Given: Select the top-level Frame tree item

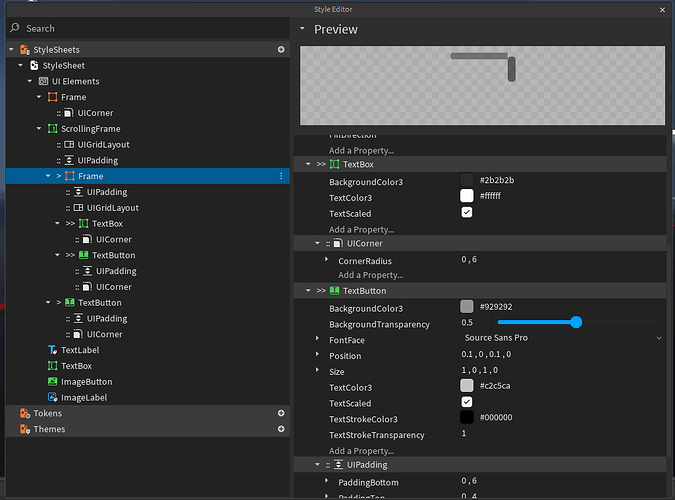Looking at the screenshot, I should click(148, 97).
